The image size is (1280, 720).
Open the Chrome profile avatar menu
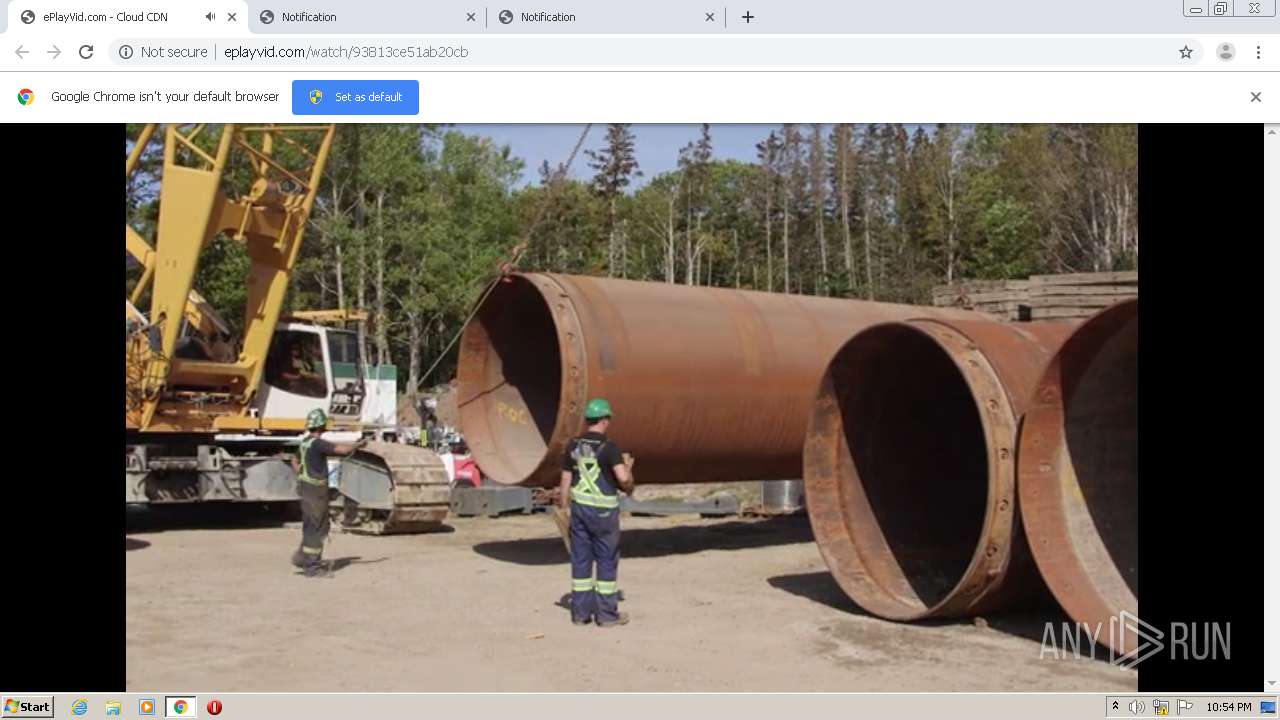(x=1226, y=52)
